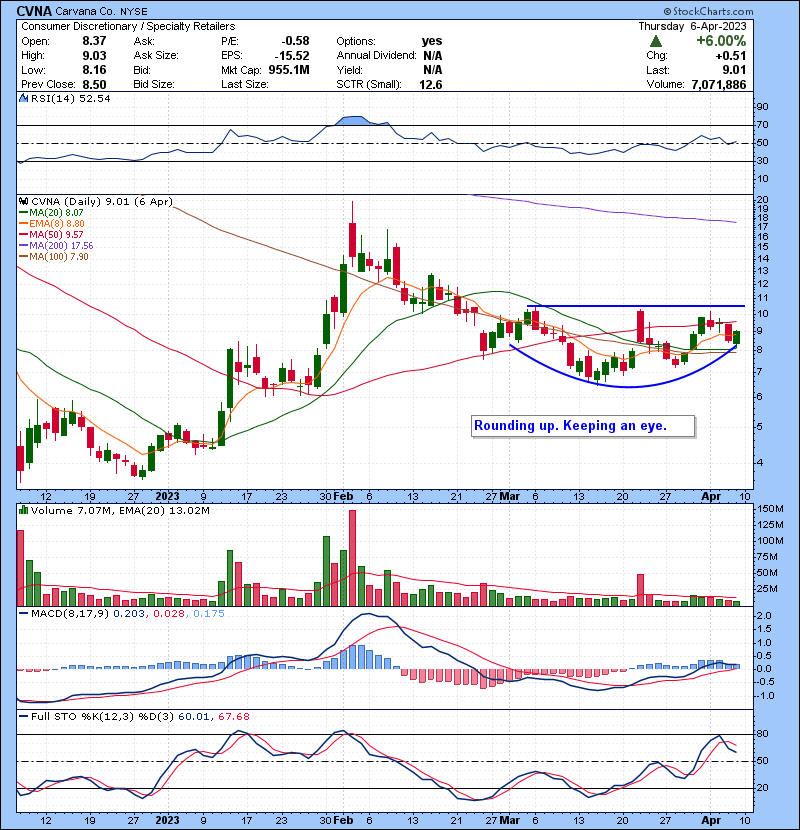The image size is (800, 830).
Task: Click the +6.00% percent change value
Action: pyautogui.click(x=721, y=41)
